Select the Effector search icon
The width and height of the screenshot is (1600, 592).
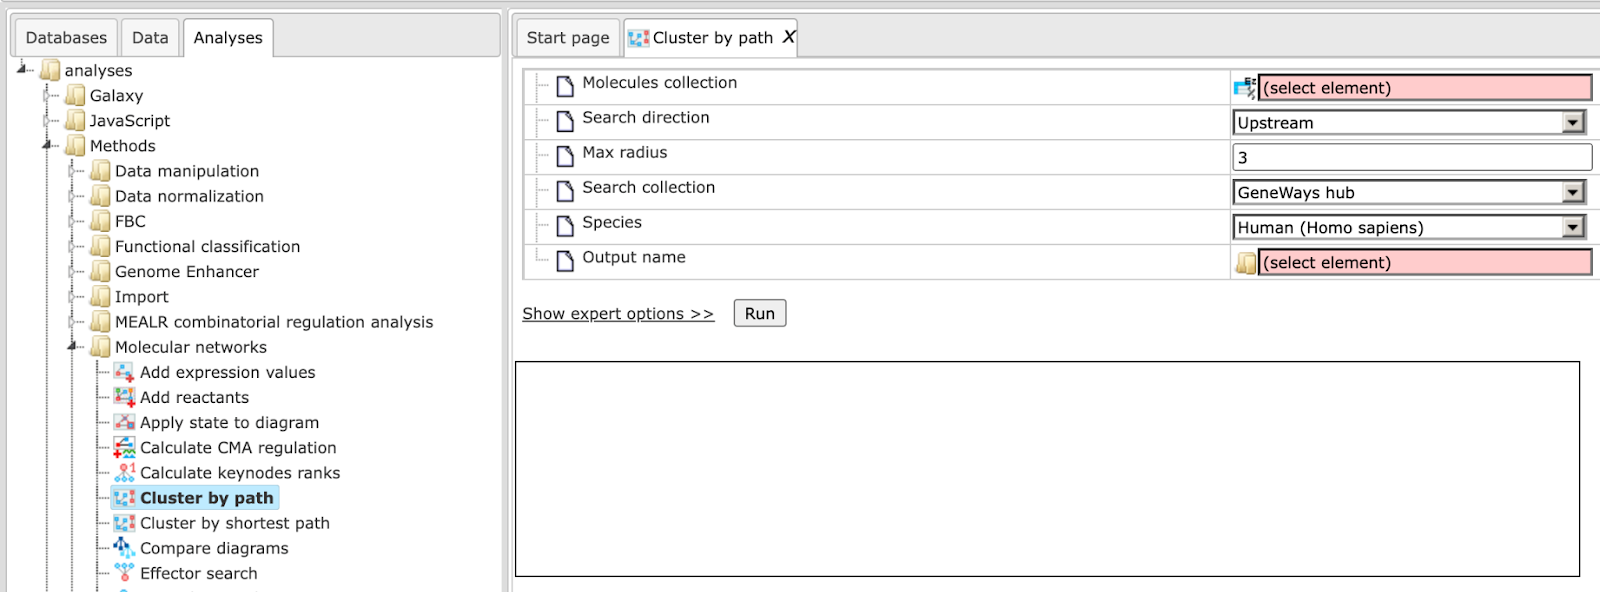point(124,573)
